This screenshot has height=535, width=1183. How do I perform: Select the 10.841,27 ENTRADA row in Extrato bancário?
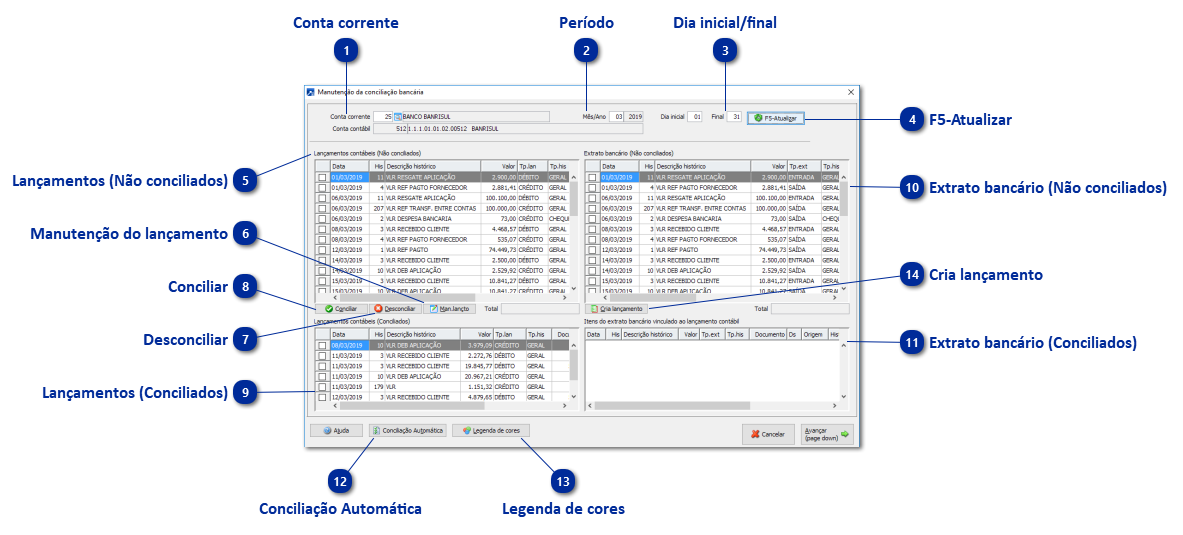[712, 280]
